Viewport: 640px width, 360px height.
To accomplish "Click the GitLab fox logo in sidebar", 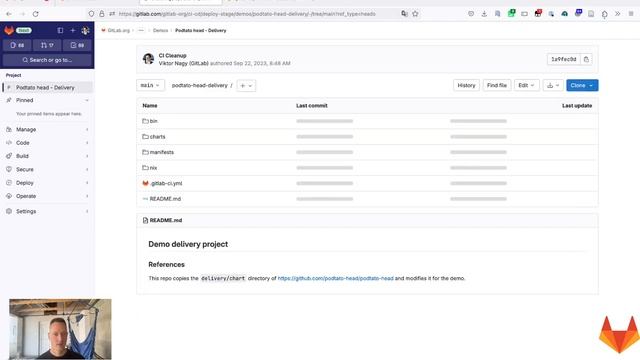I will tap(9, 30).
